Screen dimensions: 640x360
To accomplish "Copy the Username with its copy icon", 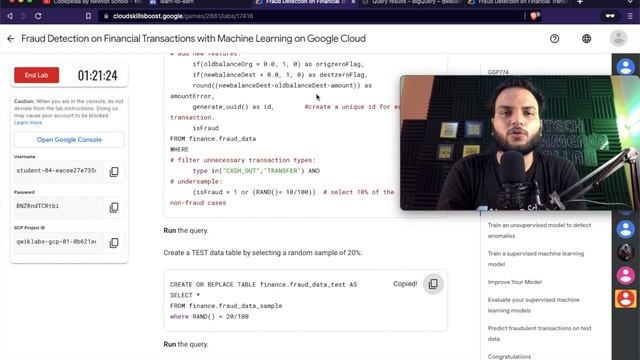I will tap(114, 171).
